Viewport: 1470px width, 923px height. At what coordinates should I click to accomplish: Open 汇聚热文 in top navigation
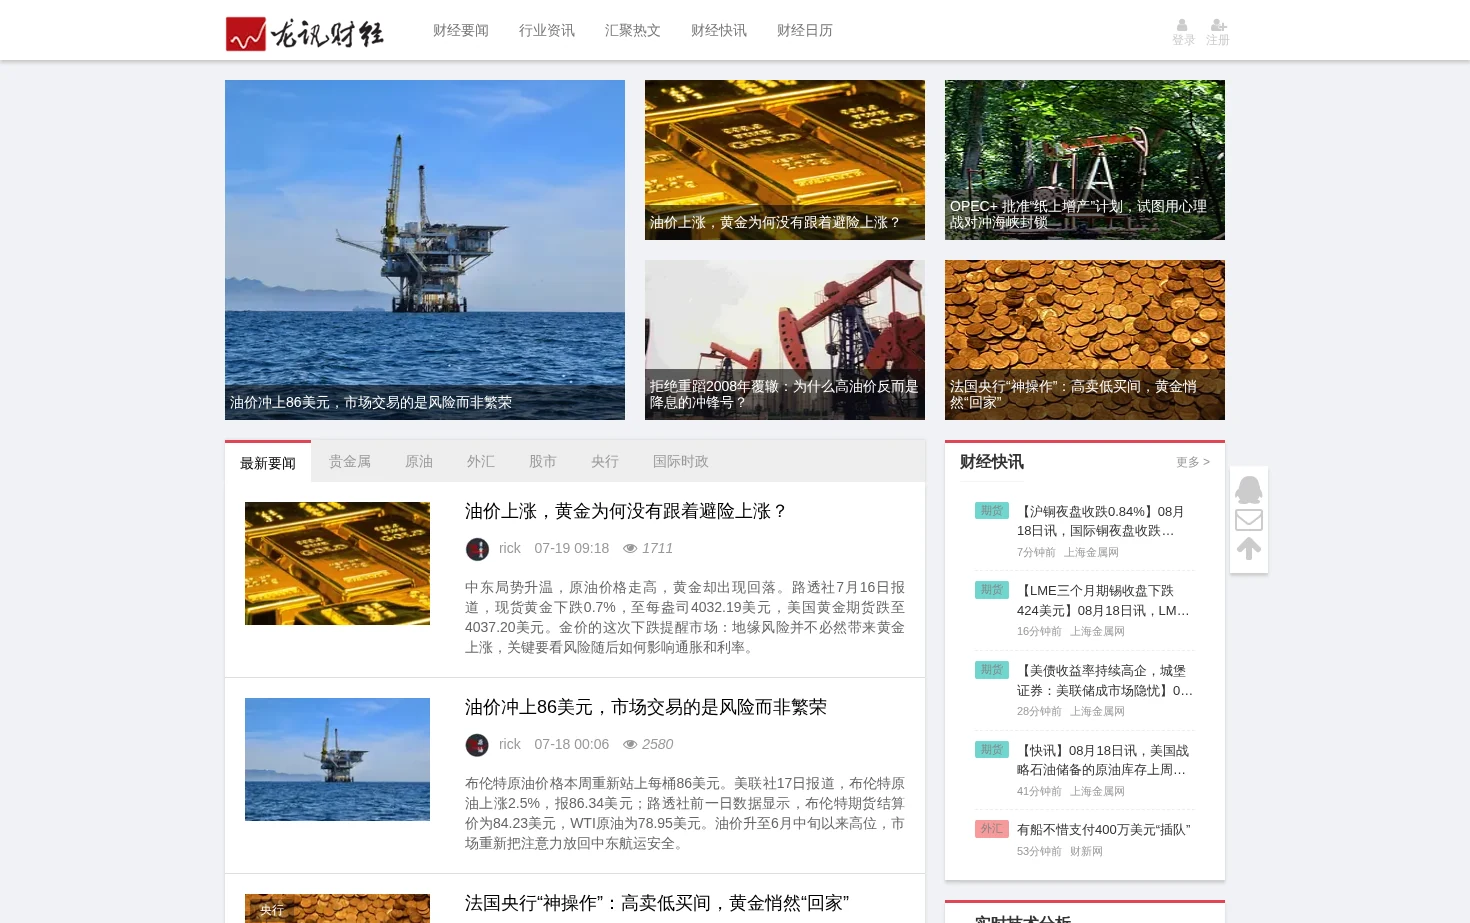click(633, 30)
